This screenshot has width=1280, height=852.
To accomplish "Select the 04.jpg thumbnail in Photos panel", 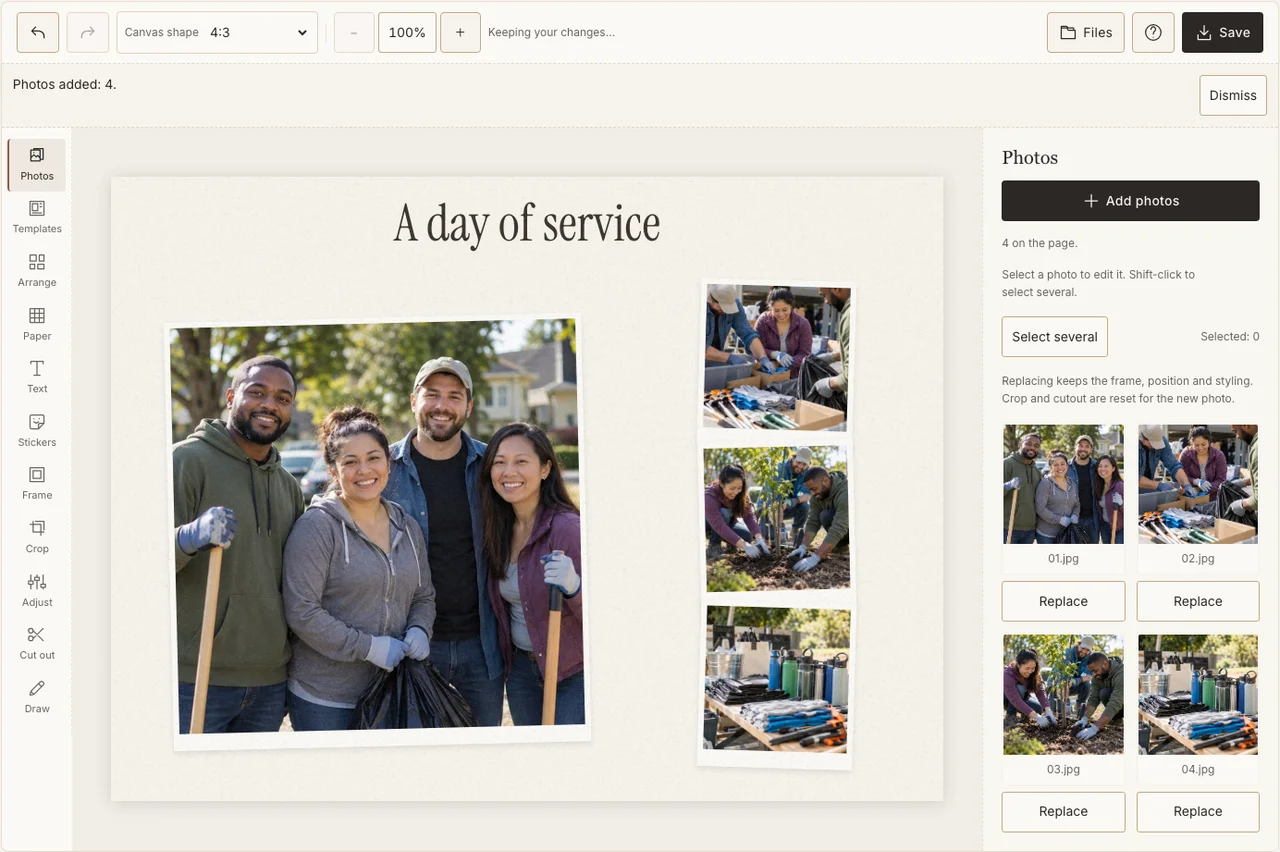I will (x=1198, y=695).
